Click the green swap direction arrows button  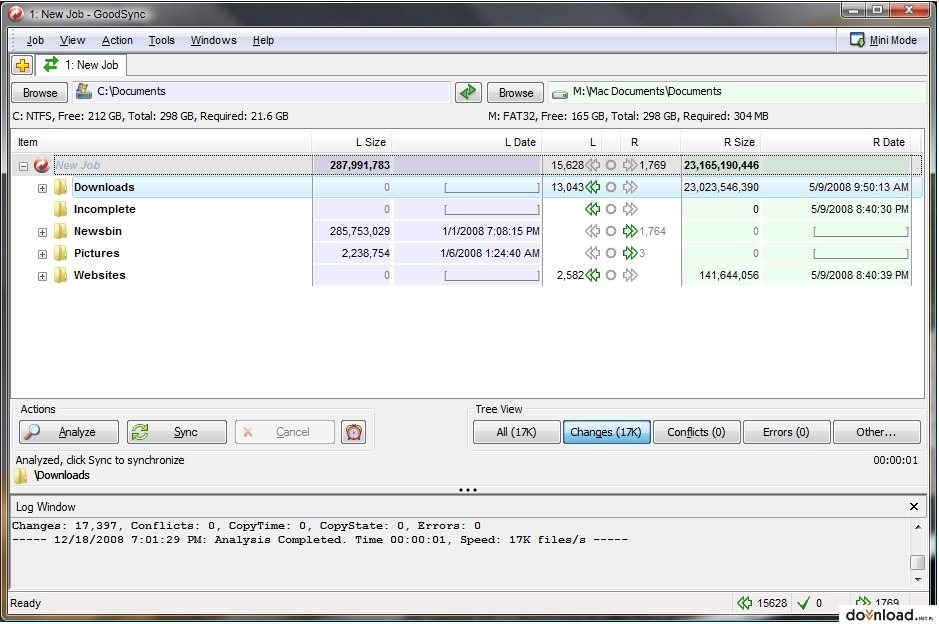coord(468,92)
